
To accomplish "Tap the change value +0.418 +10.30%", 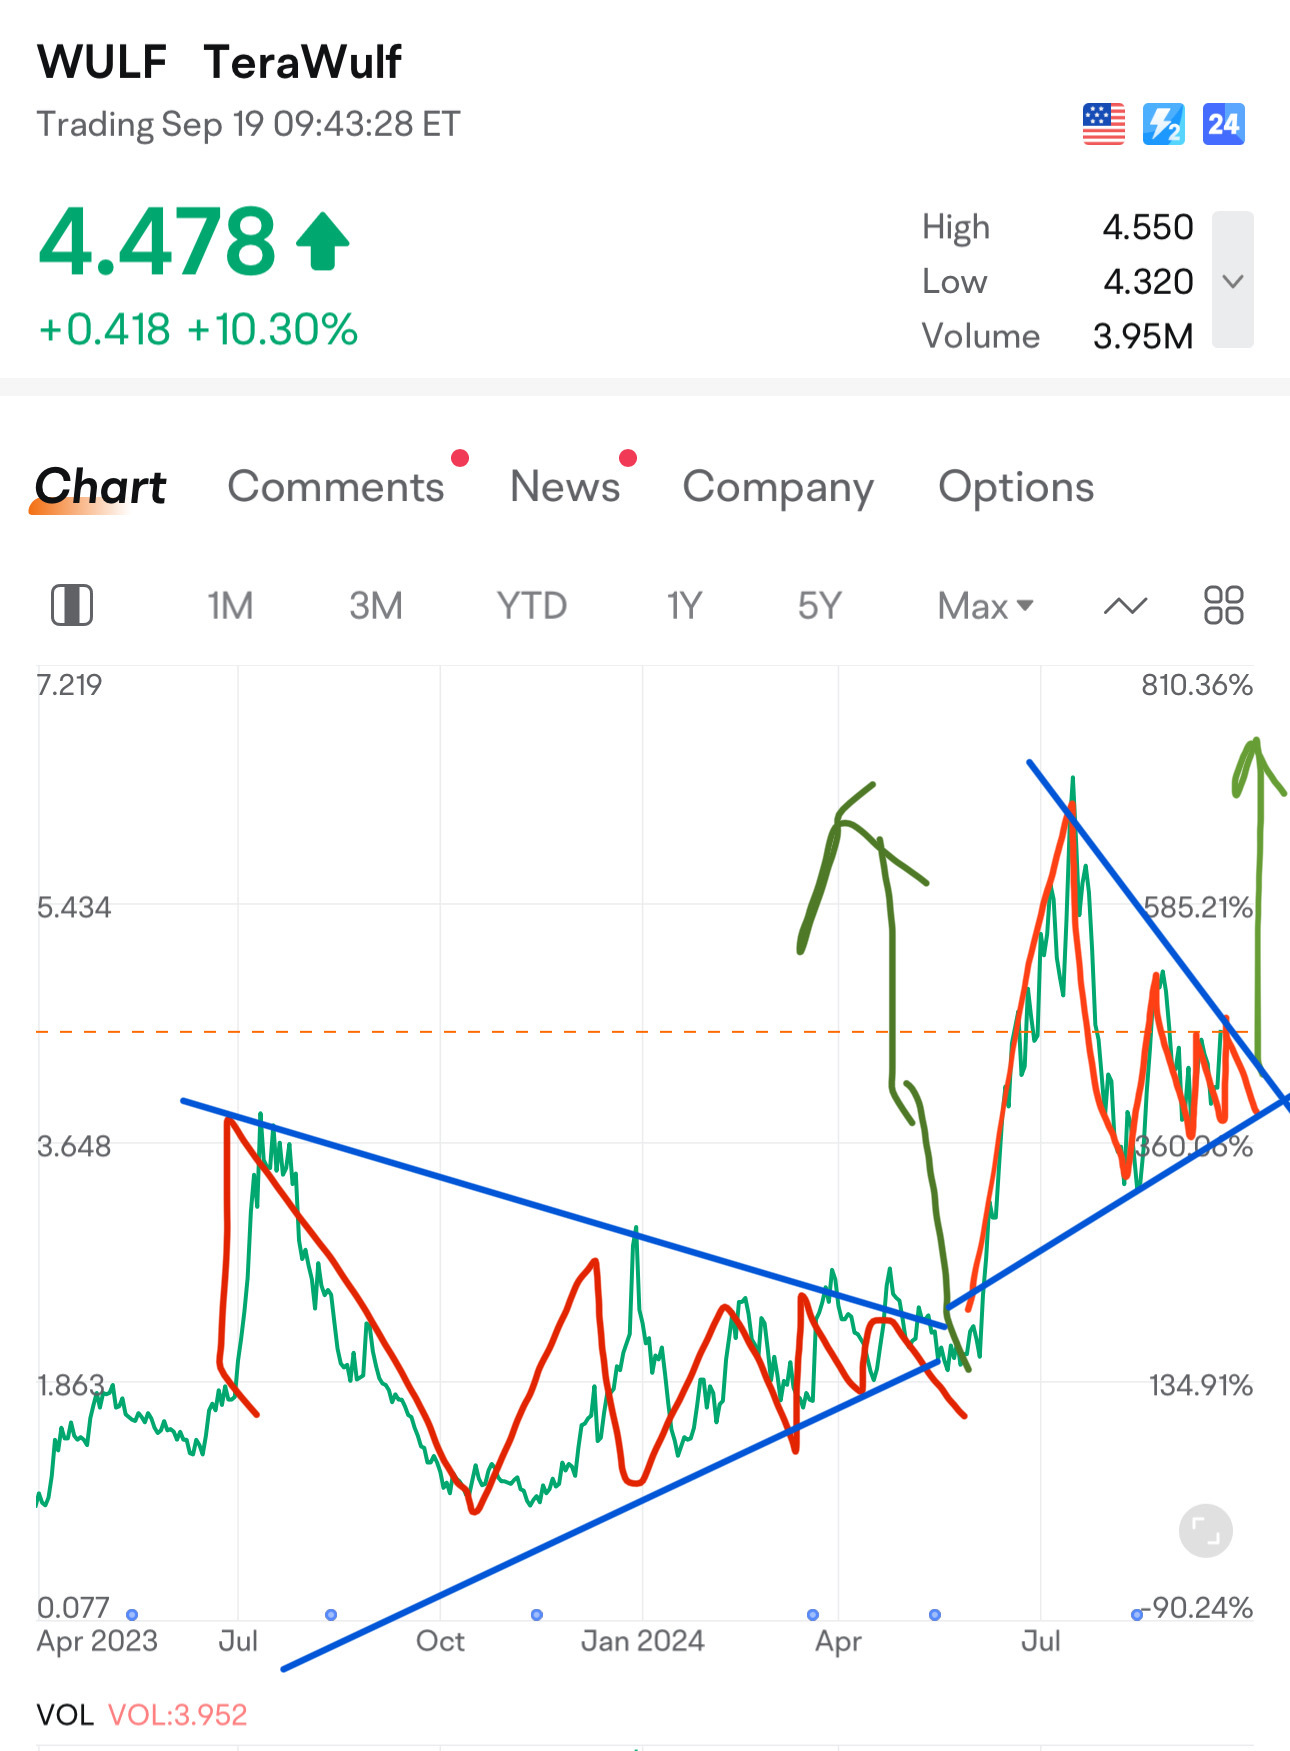I will pos(198,329).
